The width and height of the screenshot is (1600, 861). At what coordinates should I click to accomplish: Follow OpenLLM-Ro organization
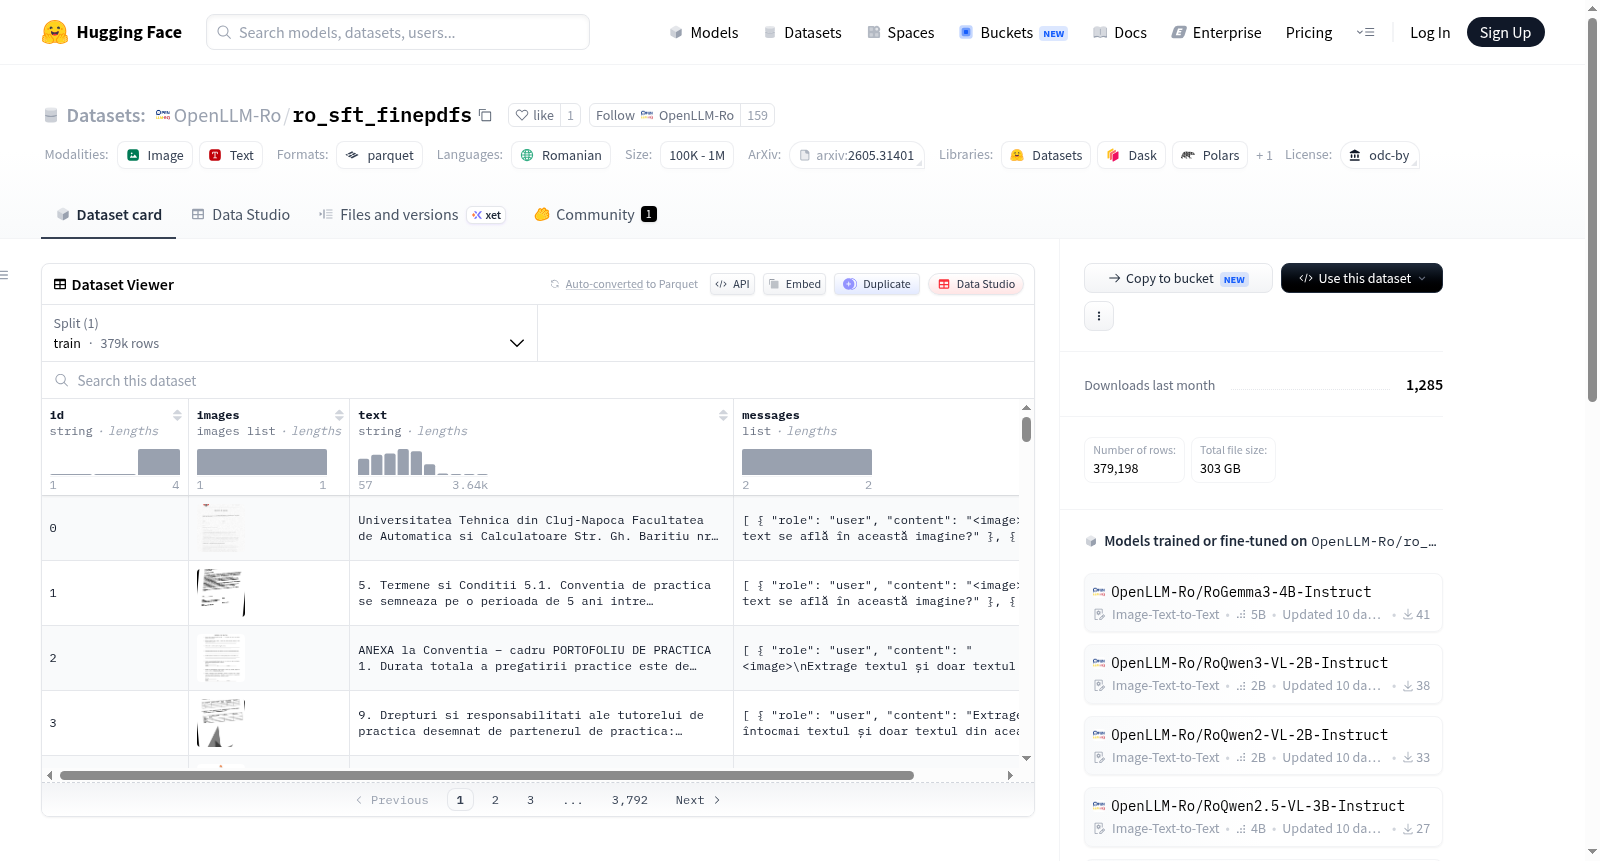[664, 115]
